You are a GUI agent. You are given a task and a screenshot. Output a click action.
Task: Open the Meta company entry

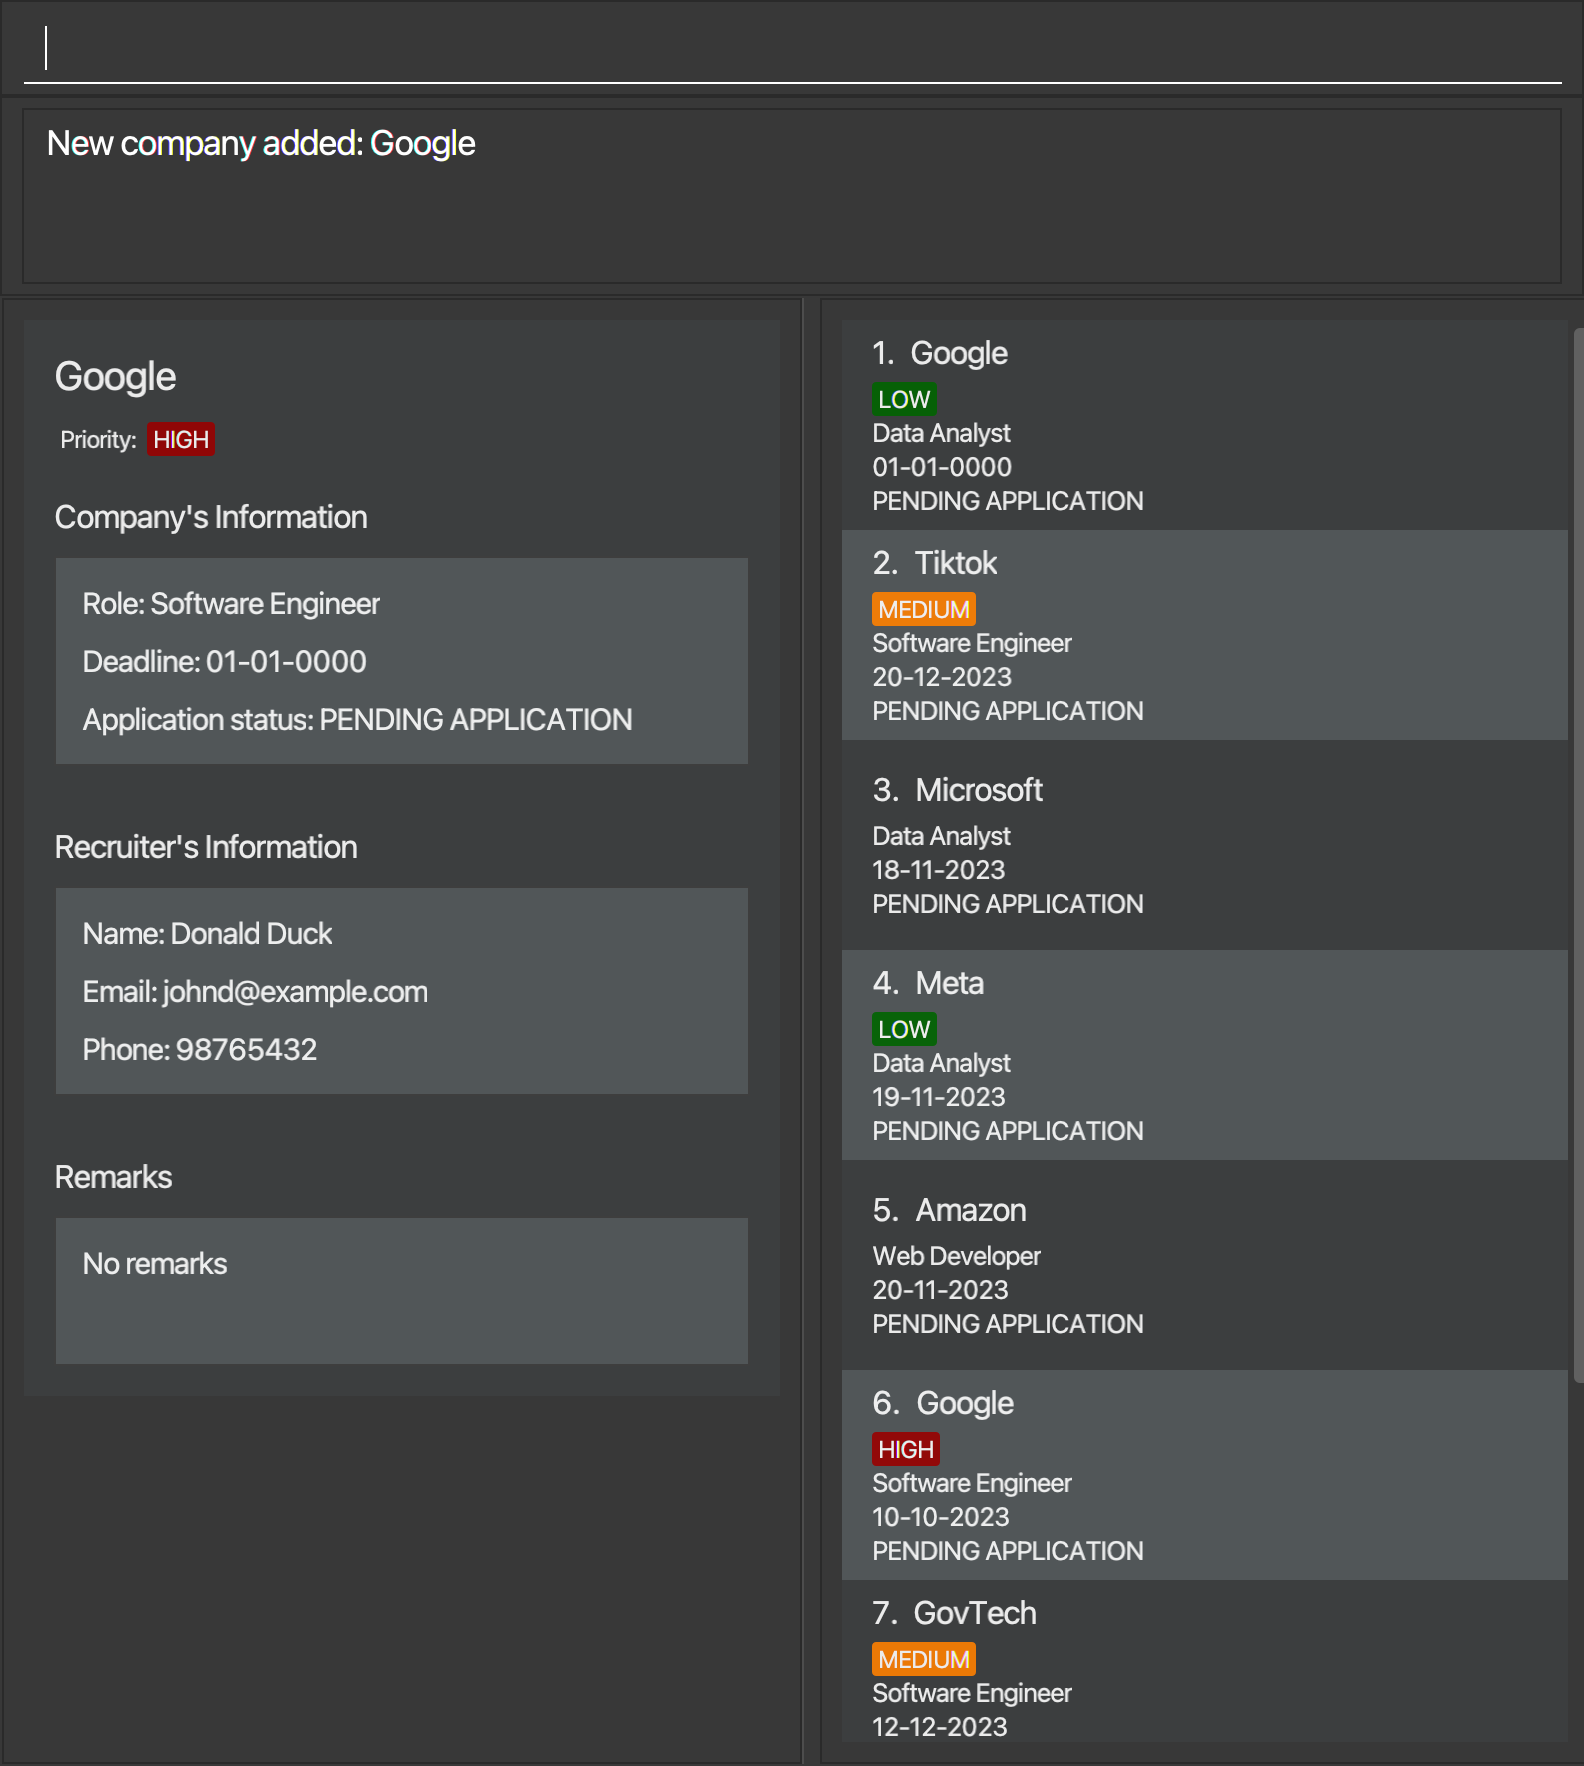pos(1204,1055)
